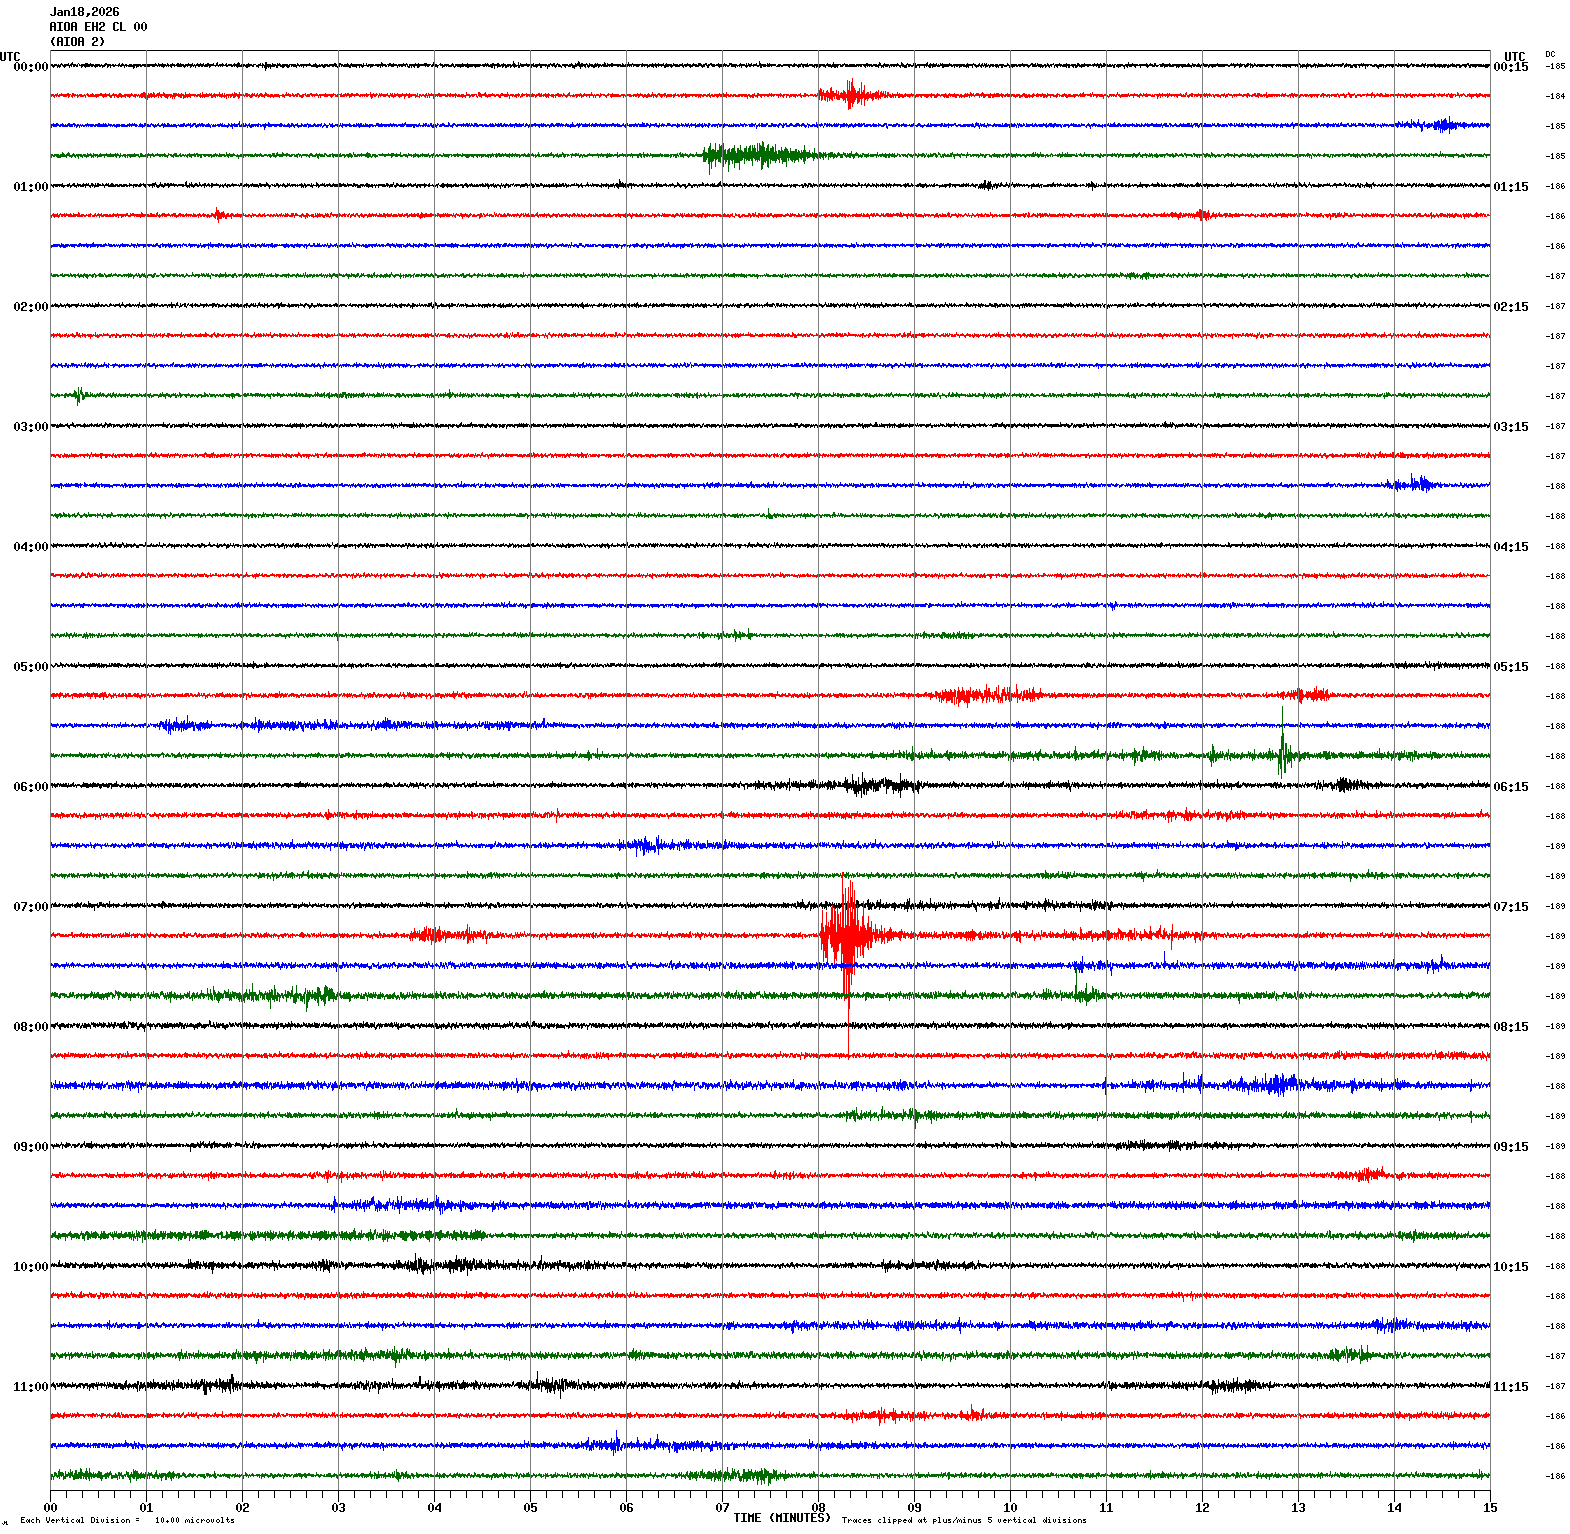This screenshot has width=1570, height=1534.
Task: Click the large red seismic event spike
Action: pos(847,935)
